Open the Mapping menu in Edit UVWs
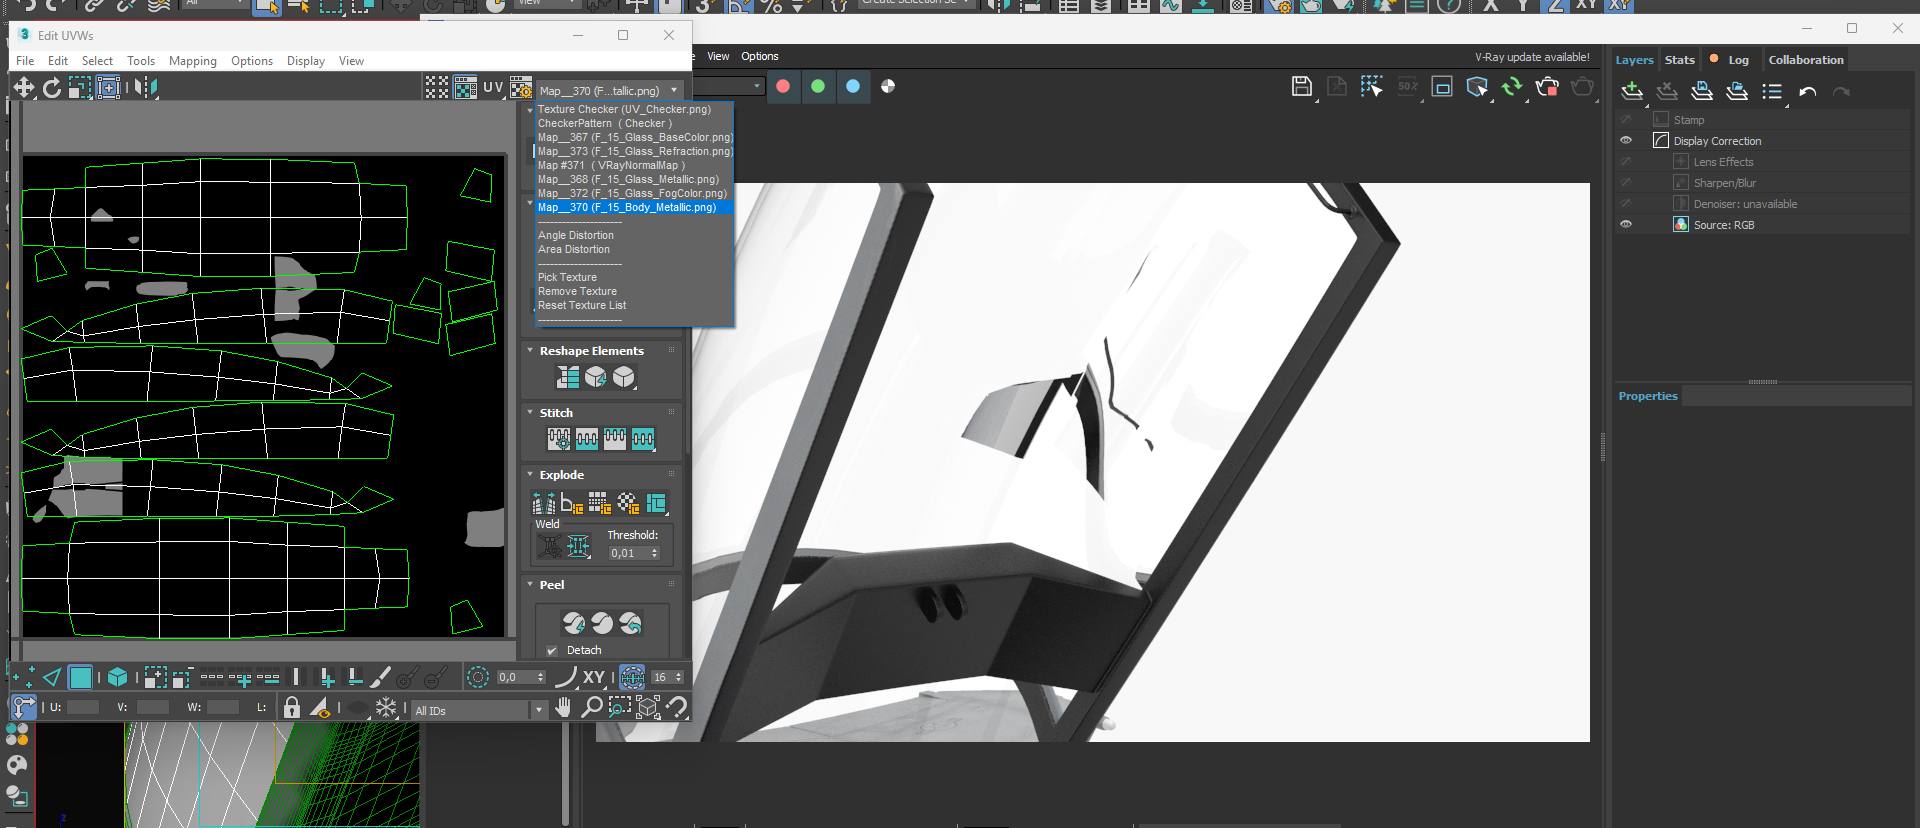Screen dimensions: 1920x828 pyautogui.click(x=193, y=61)
